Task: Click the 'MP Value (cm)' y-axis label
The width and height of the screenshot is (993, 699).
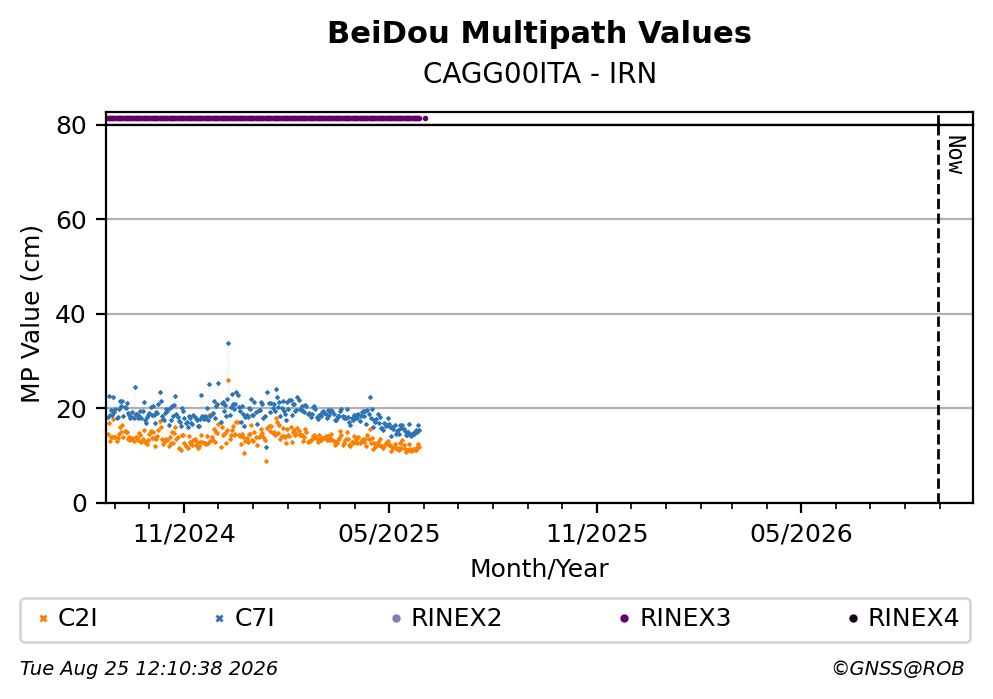Action: (30, 314)
